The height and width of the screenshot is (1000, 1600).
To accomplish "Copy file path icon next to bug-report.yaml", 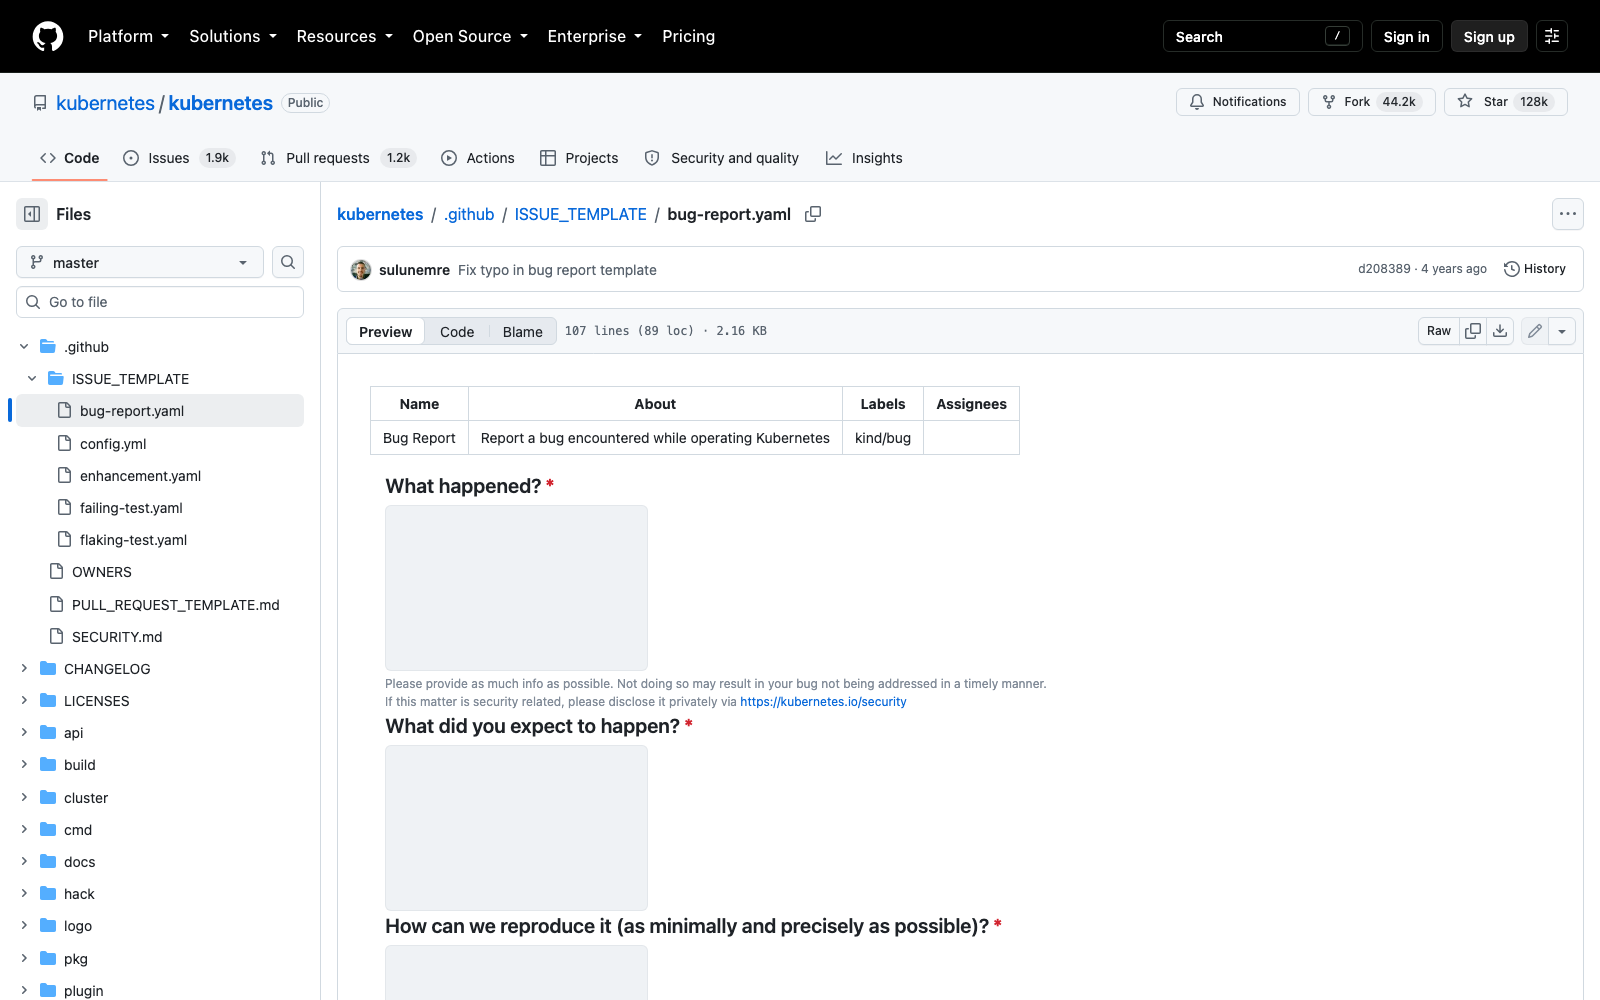I will click(x=813, y=214).
